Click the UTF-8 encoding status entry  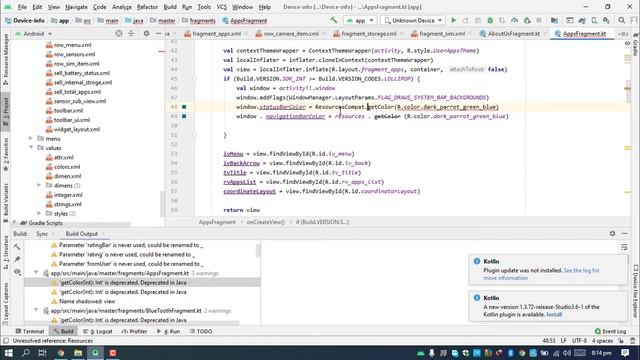pyautogui.click(x=579, y=340)
